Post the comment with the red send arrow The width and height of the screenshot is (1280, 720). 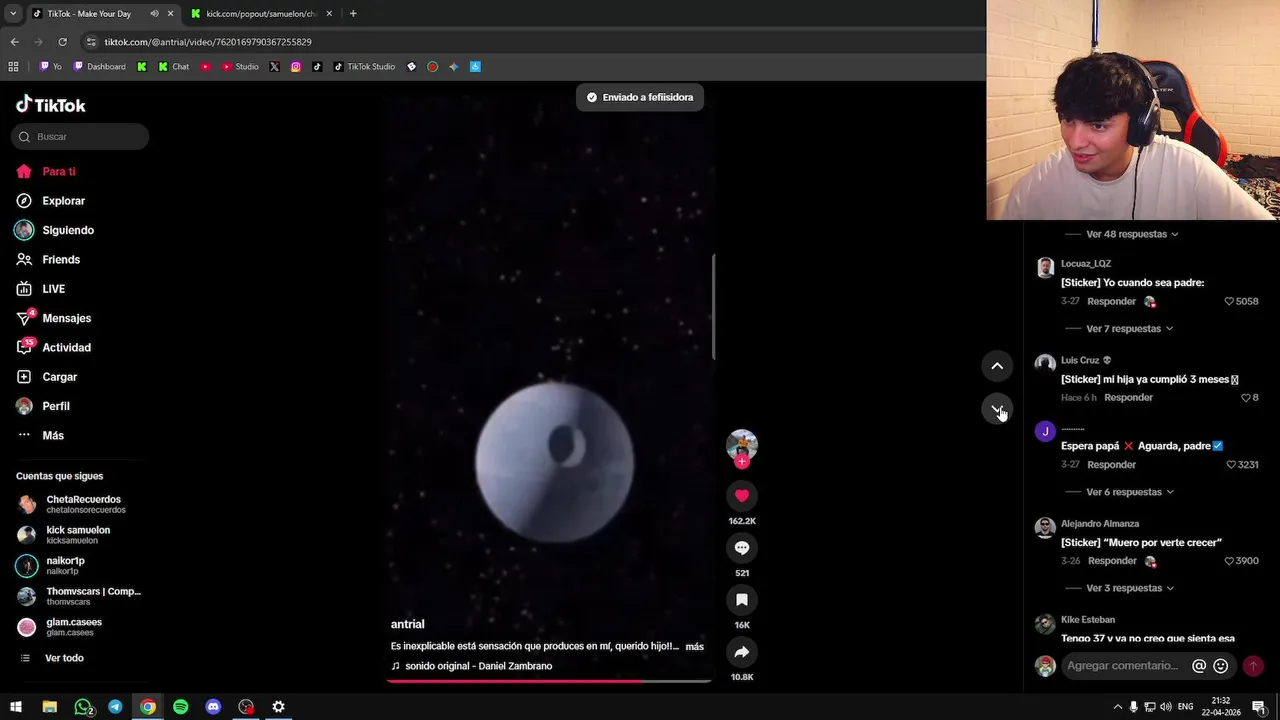click(1253, 666)
